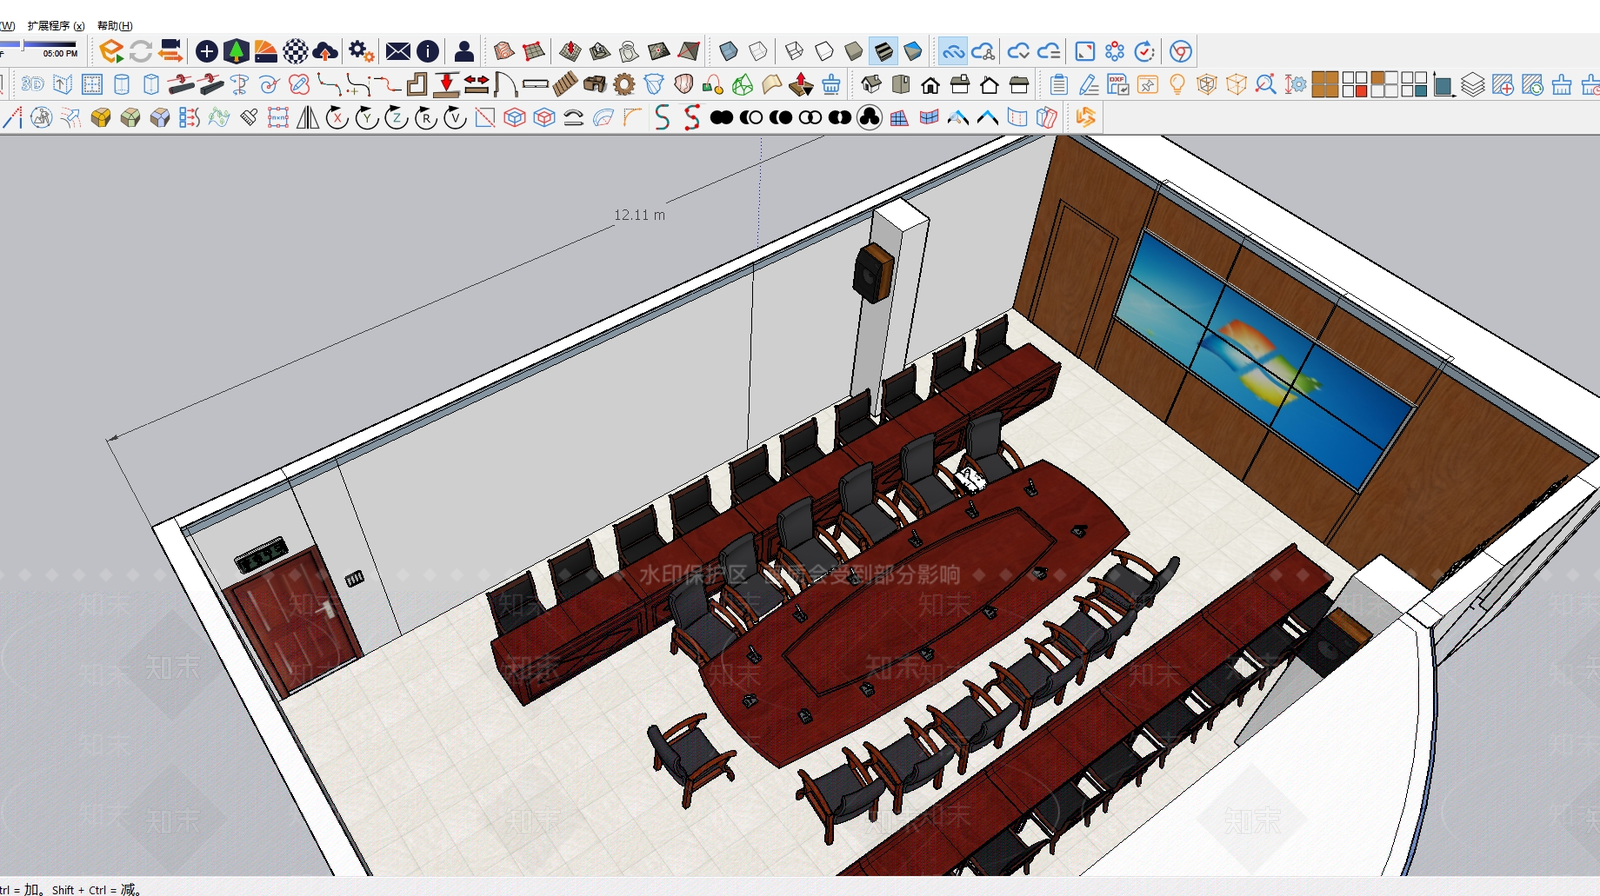Enable Shaded with Textures style
The height and width of the screenshot is (896, 1600).
[x=883, y=51]
